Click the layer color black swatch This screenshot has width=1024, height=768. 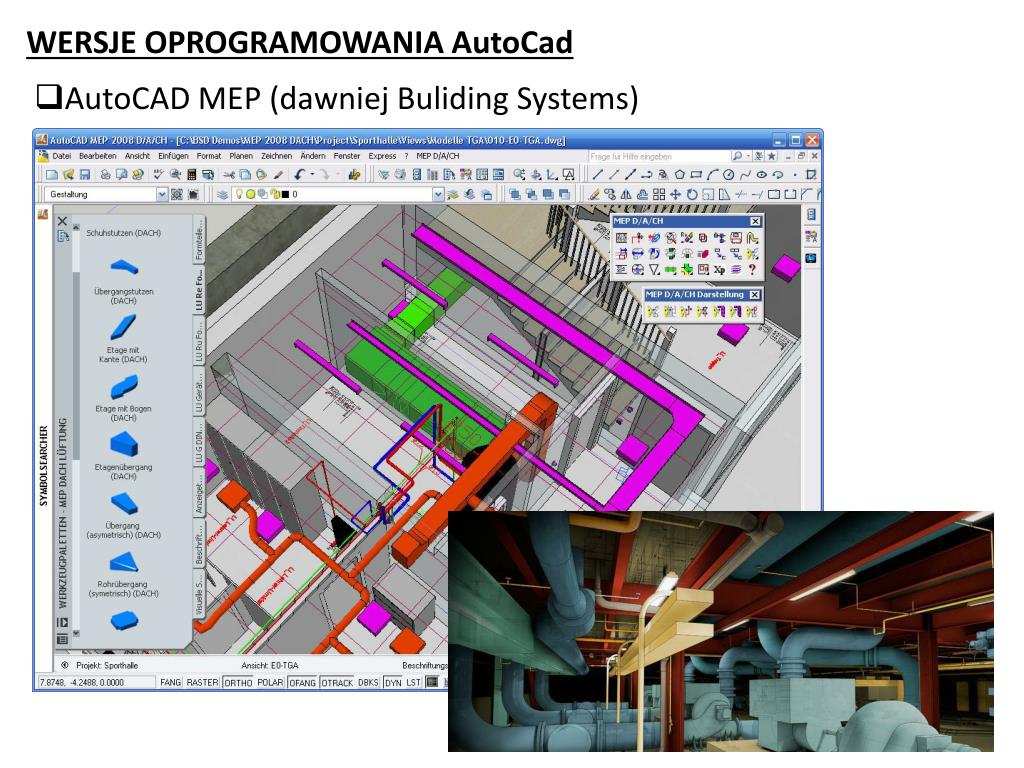pos(285,195)
